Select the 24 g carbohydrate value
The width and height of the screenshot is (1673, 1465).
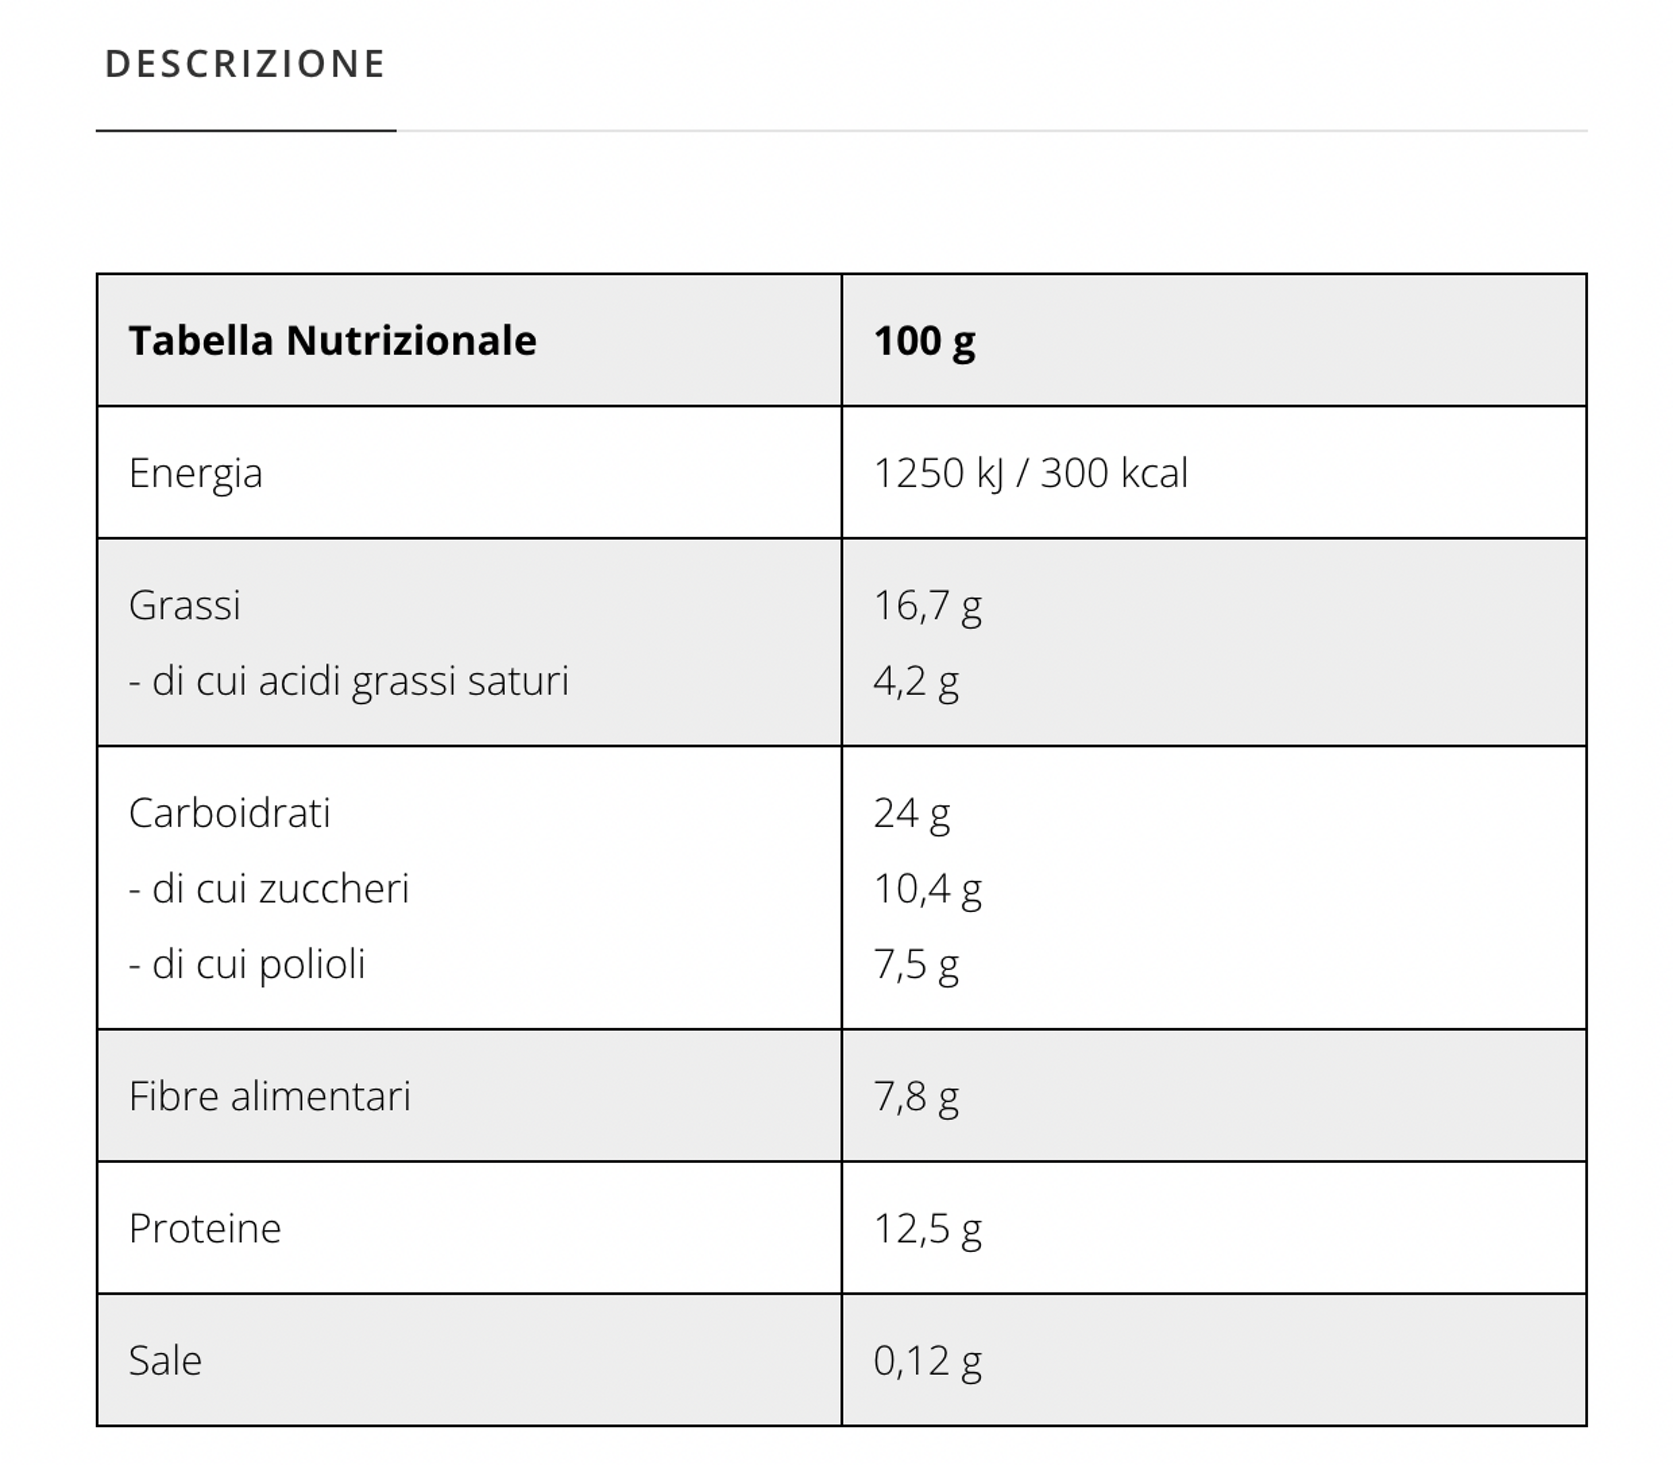click(911, 813)
